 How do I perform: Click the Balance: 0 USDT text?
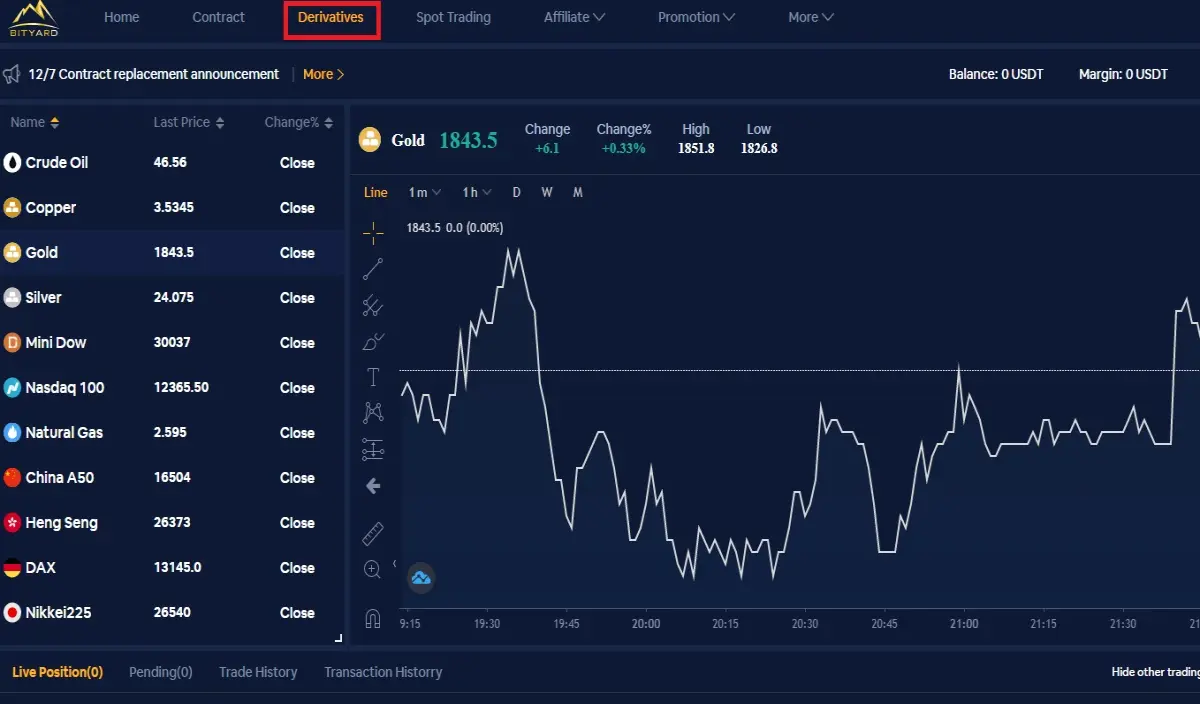[996, 74]
